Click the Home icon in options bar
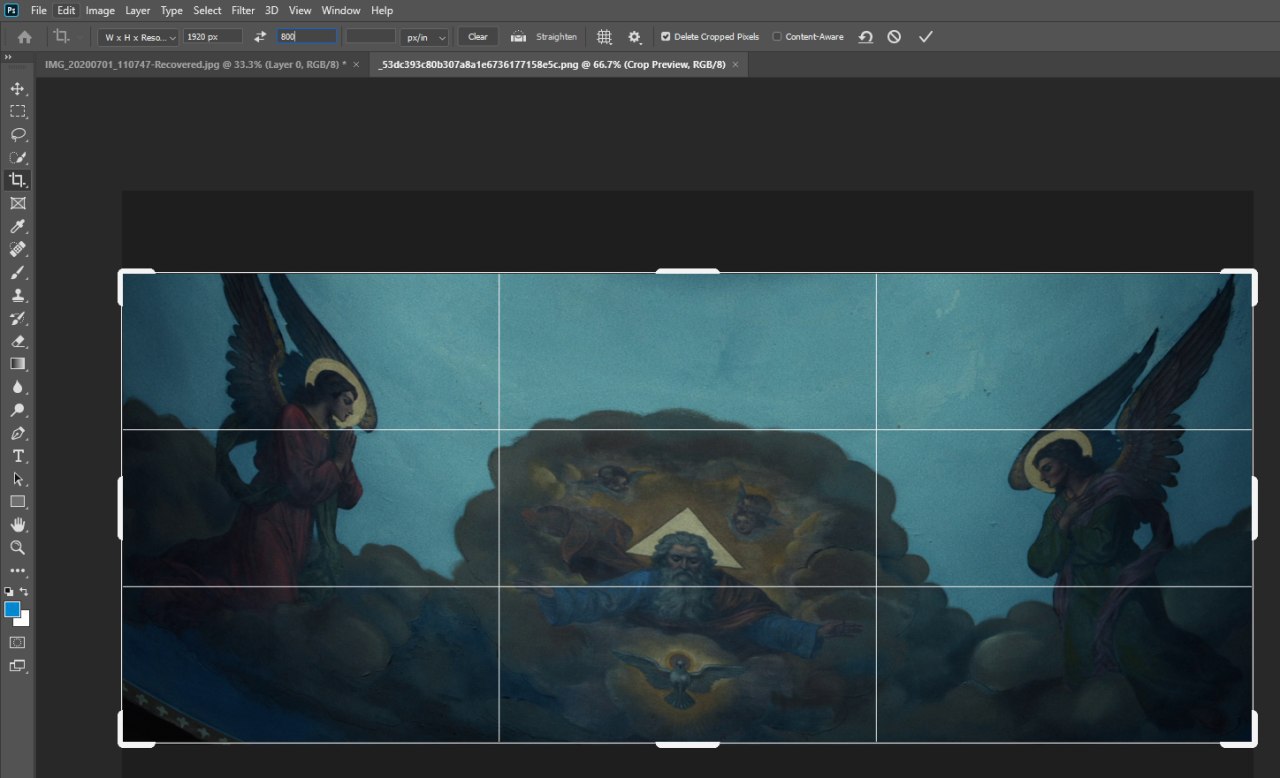 [24, 37]
